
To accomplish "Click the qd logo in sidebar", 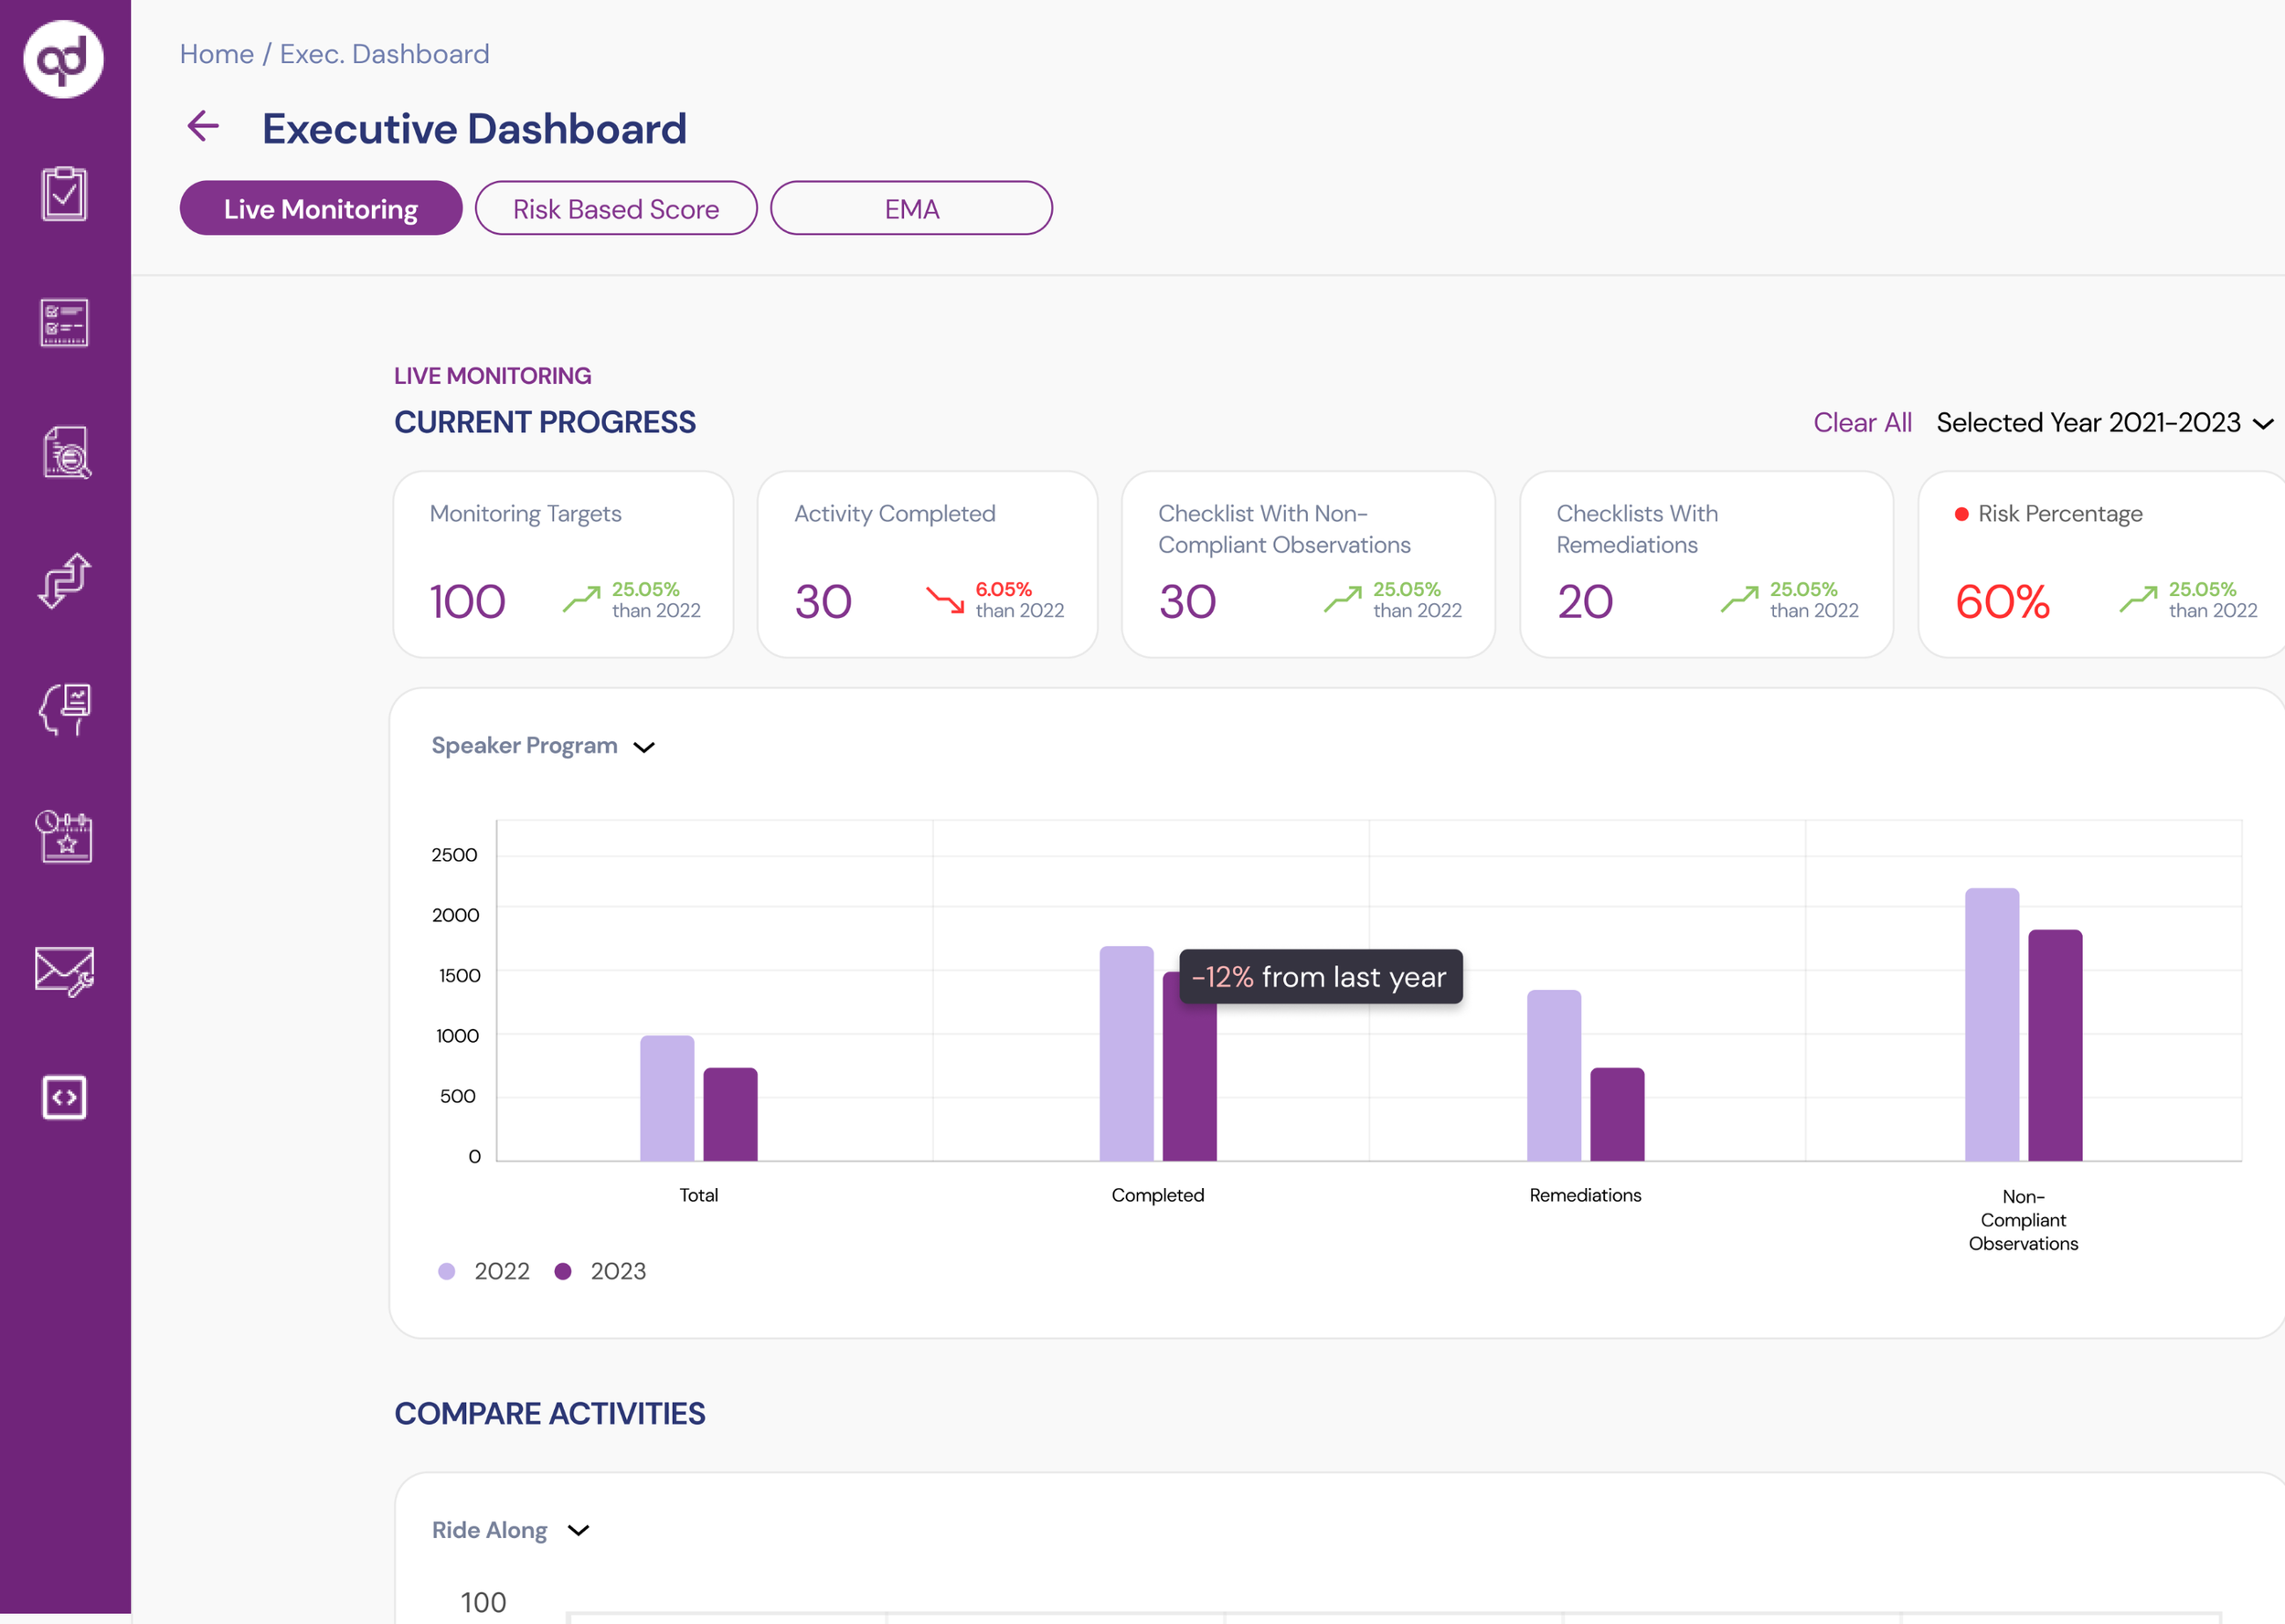I will tap(63, 59).
